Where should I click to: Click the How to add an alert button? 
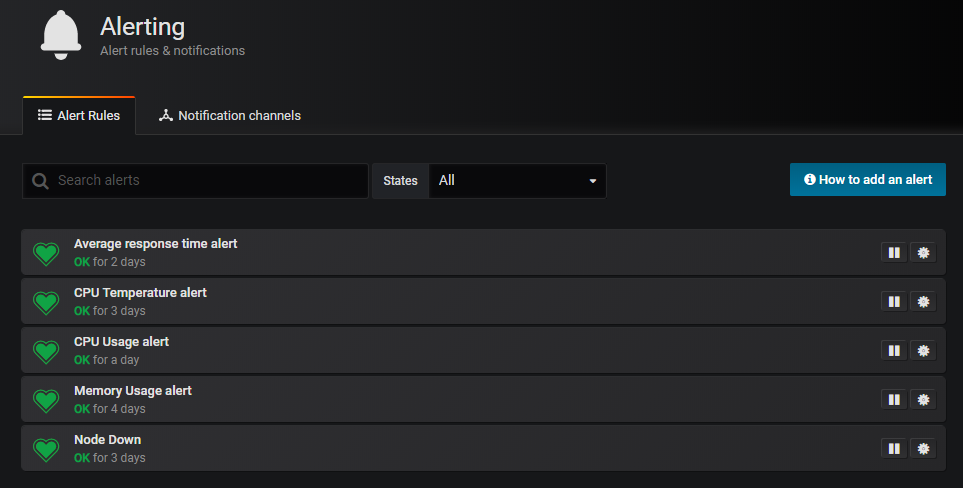[x=867, y=180]
